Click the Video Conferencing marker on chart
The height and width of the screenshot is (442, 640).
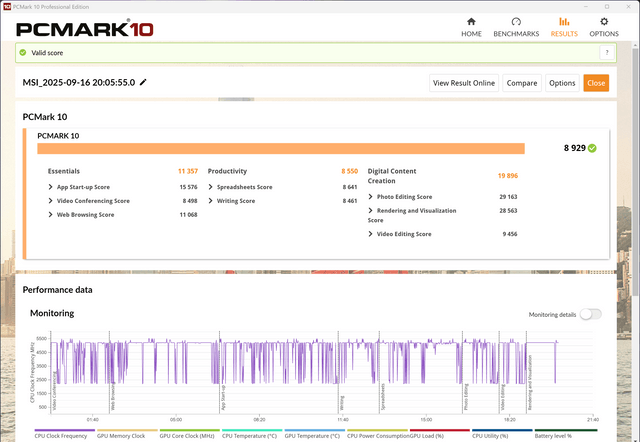pyautogui.click(x=55, y=391)
